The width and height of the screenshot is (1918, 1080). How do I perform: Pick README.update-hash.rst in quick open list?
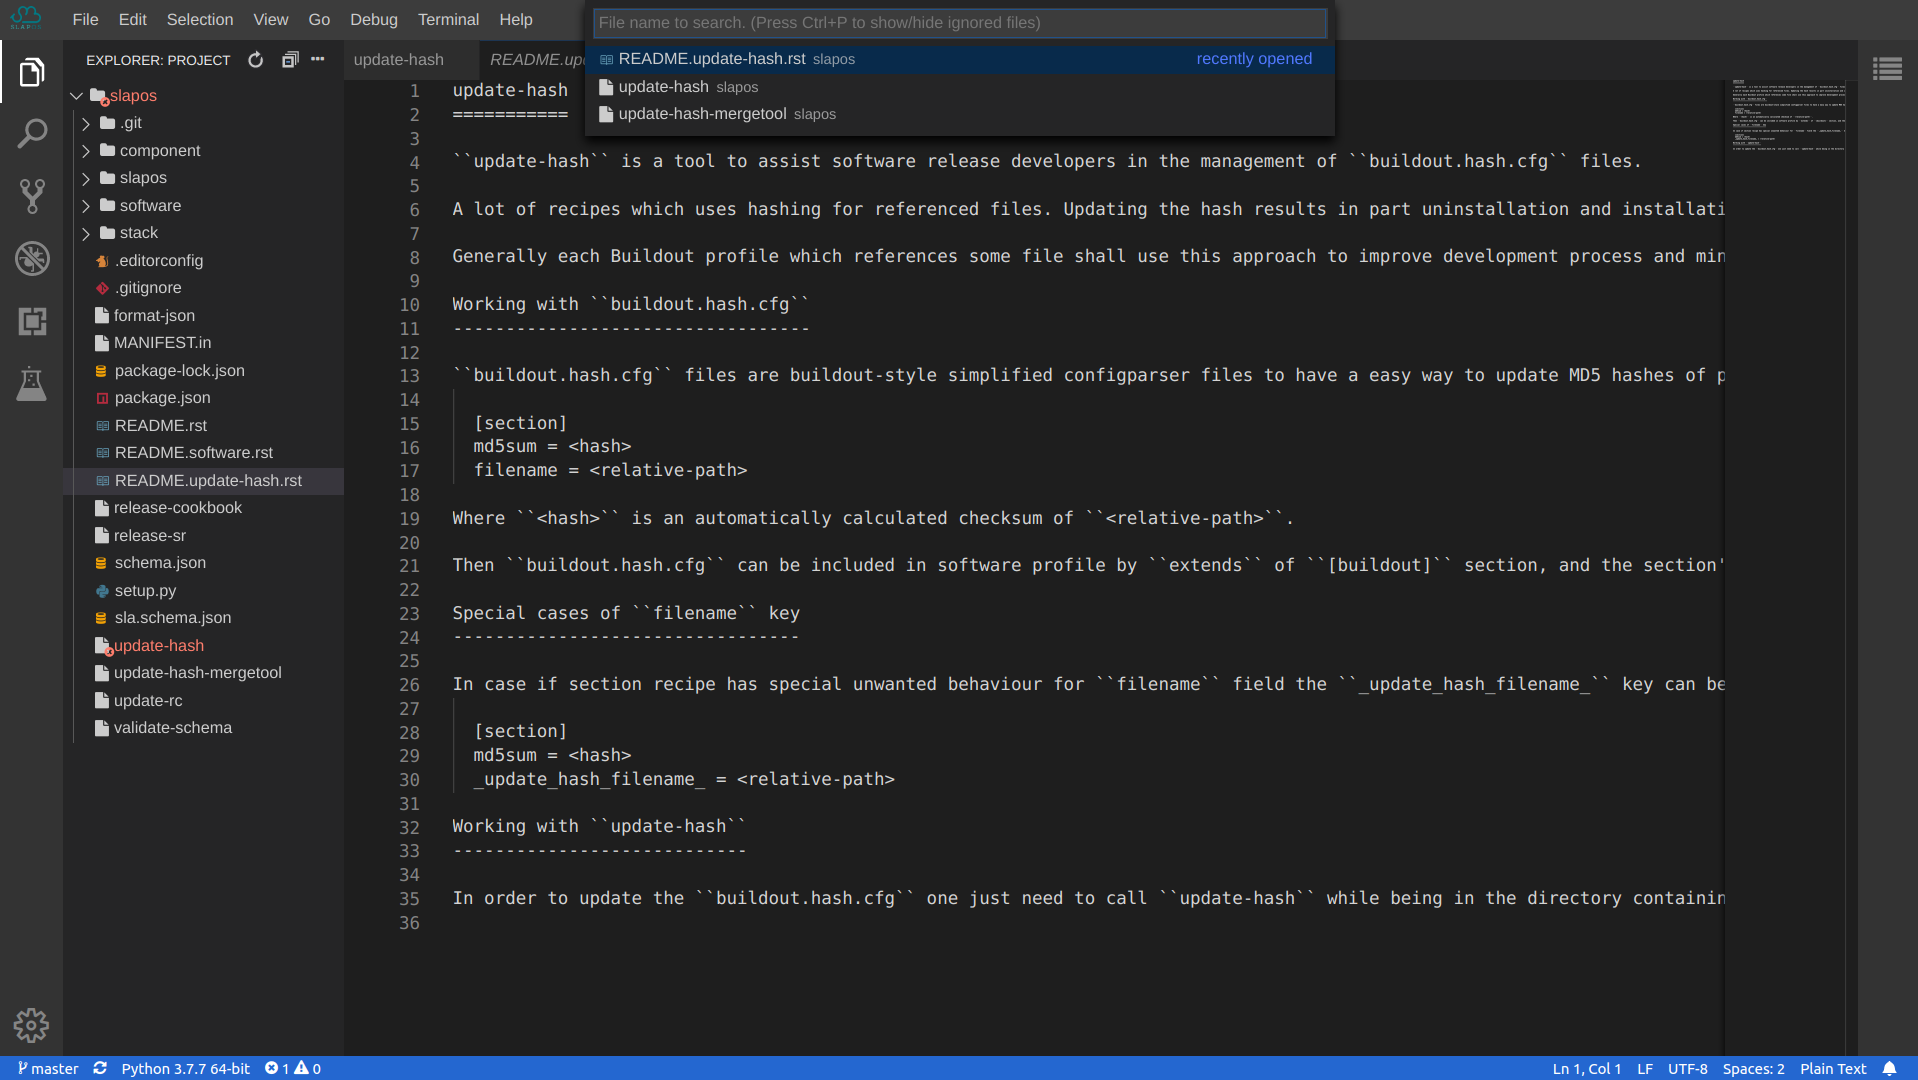960,59
